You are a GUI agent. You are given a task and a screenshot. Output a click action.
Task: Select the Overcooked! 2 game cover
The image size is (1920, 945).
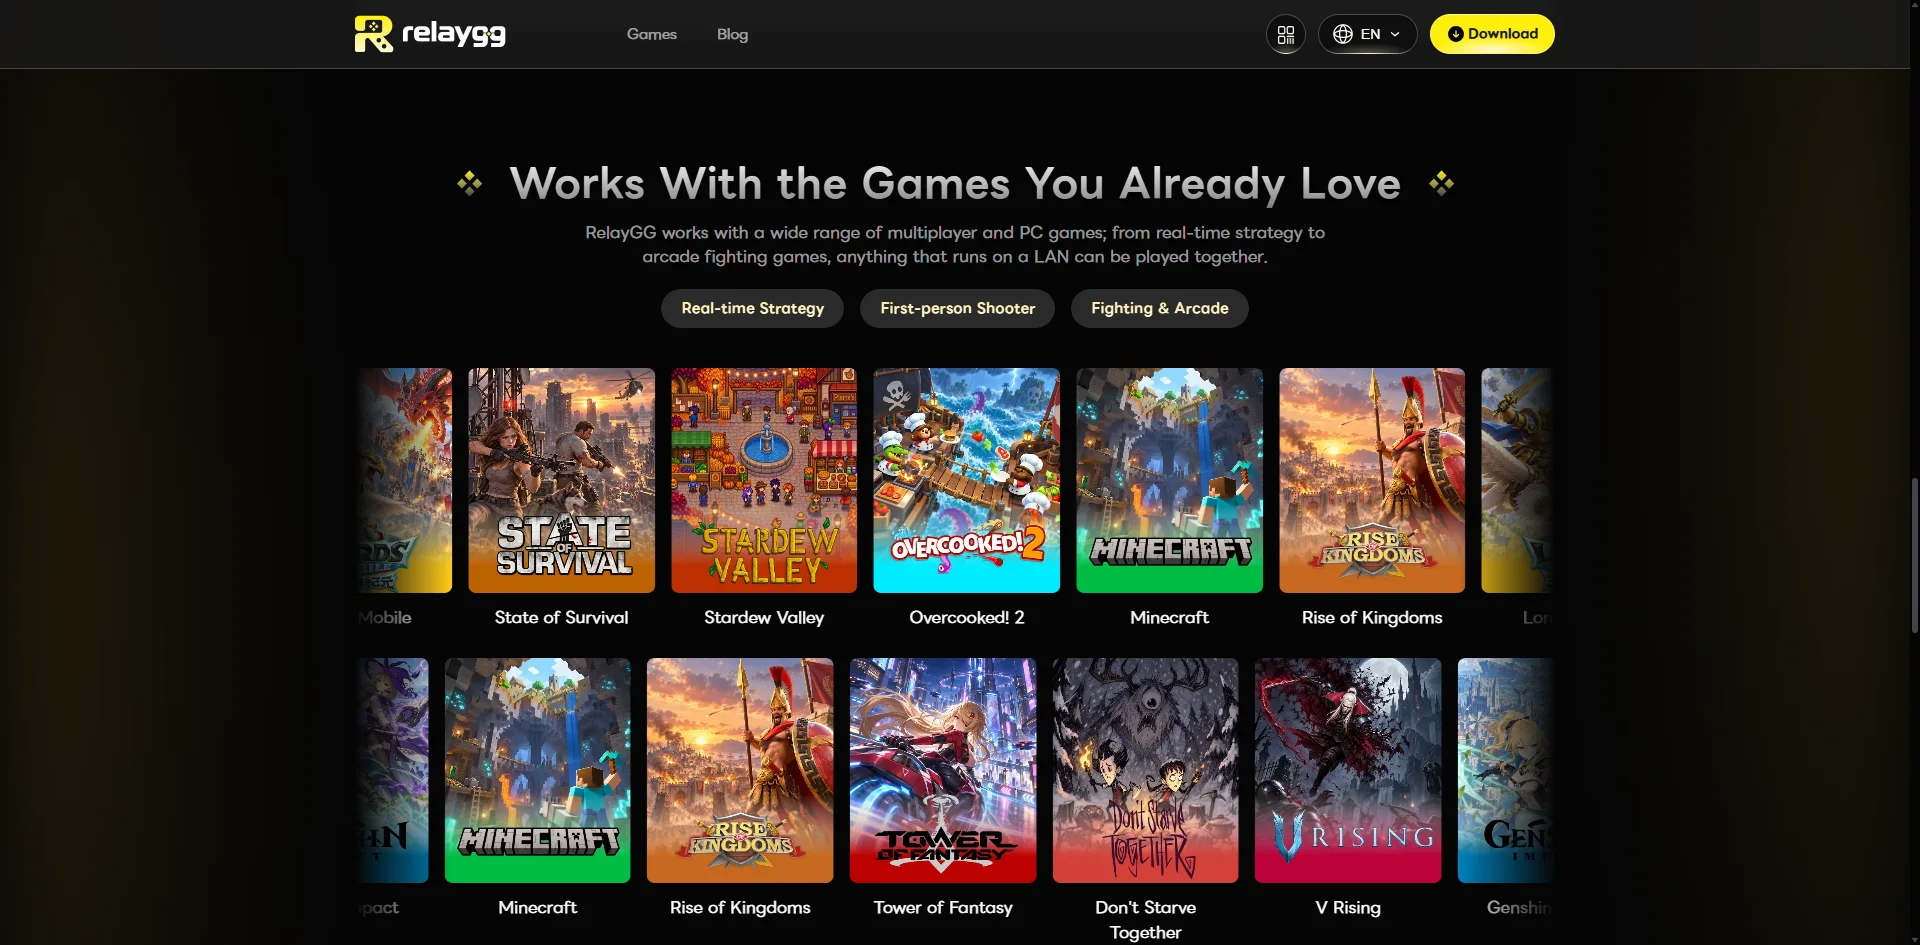967,480
